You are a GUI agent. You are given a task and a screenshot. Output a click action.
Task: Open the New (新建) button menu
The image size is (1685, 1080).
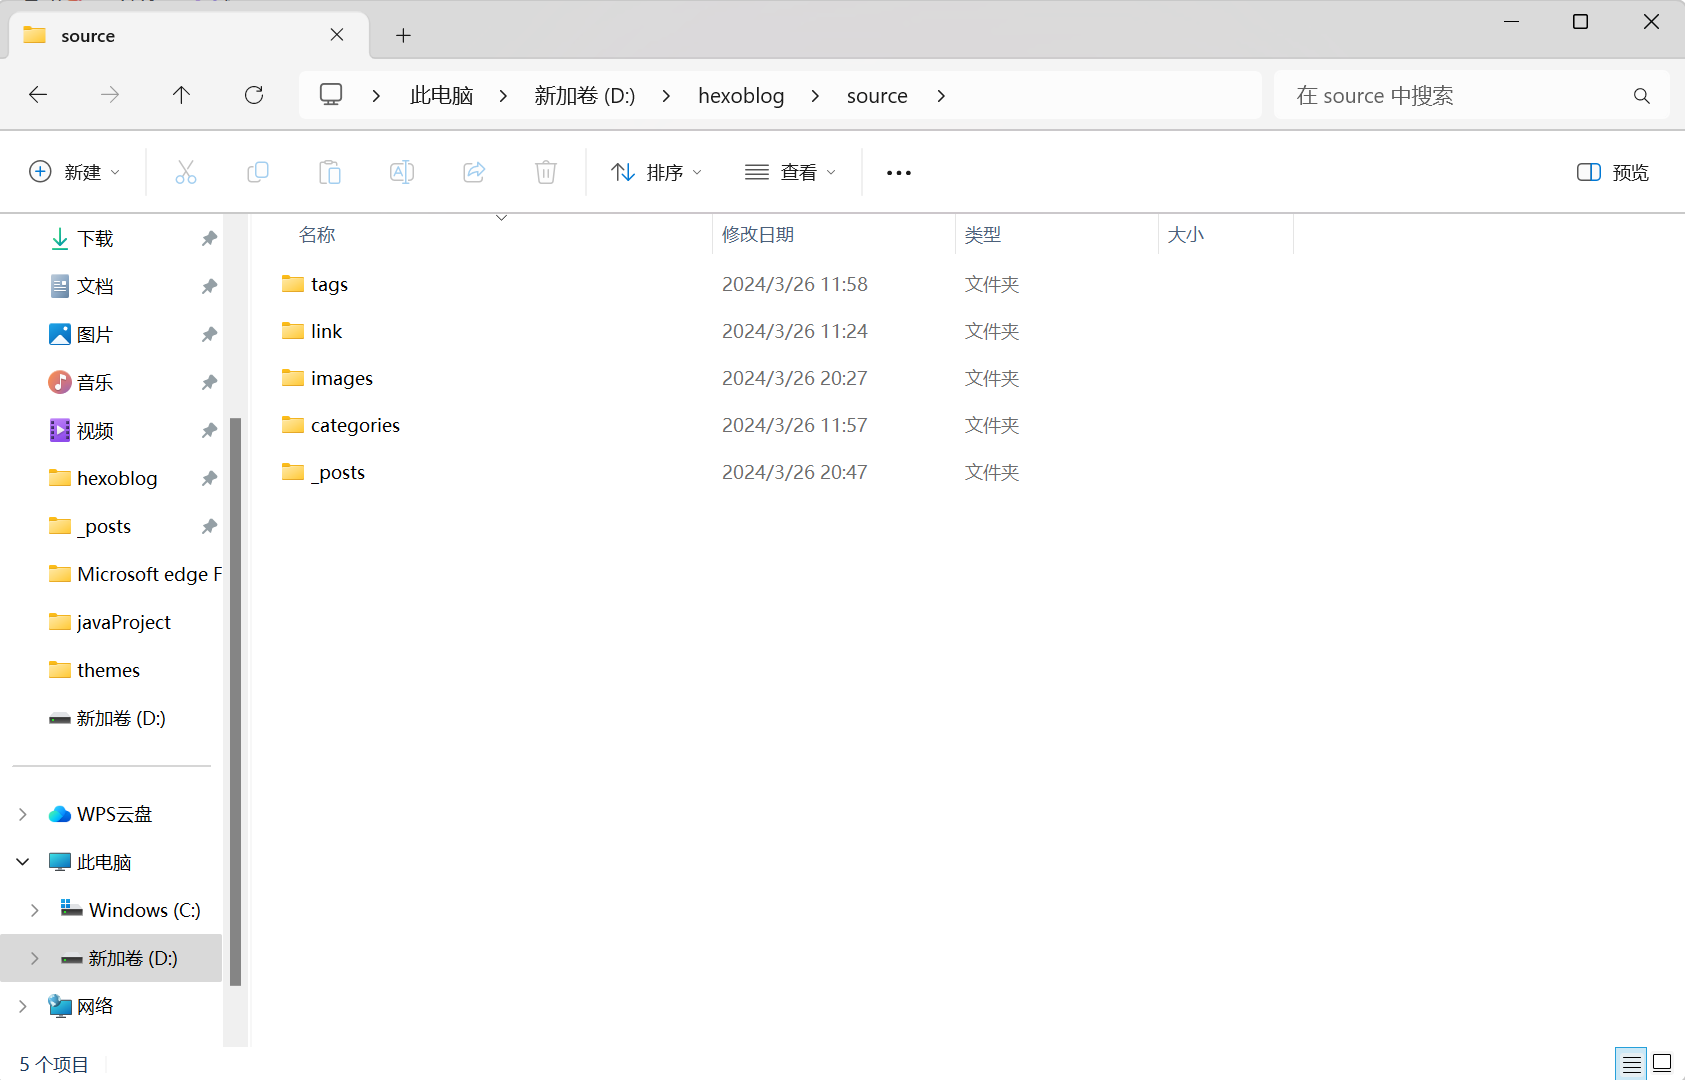pos(74,172)
